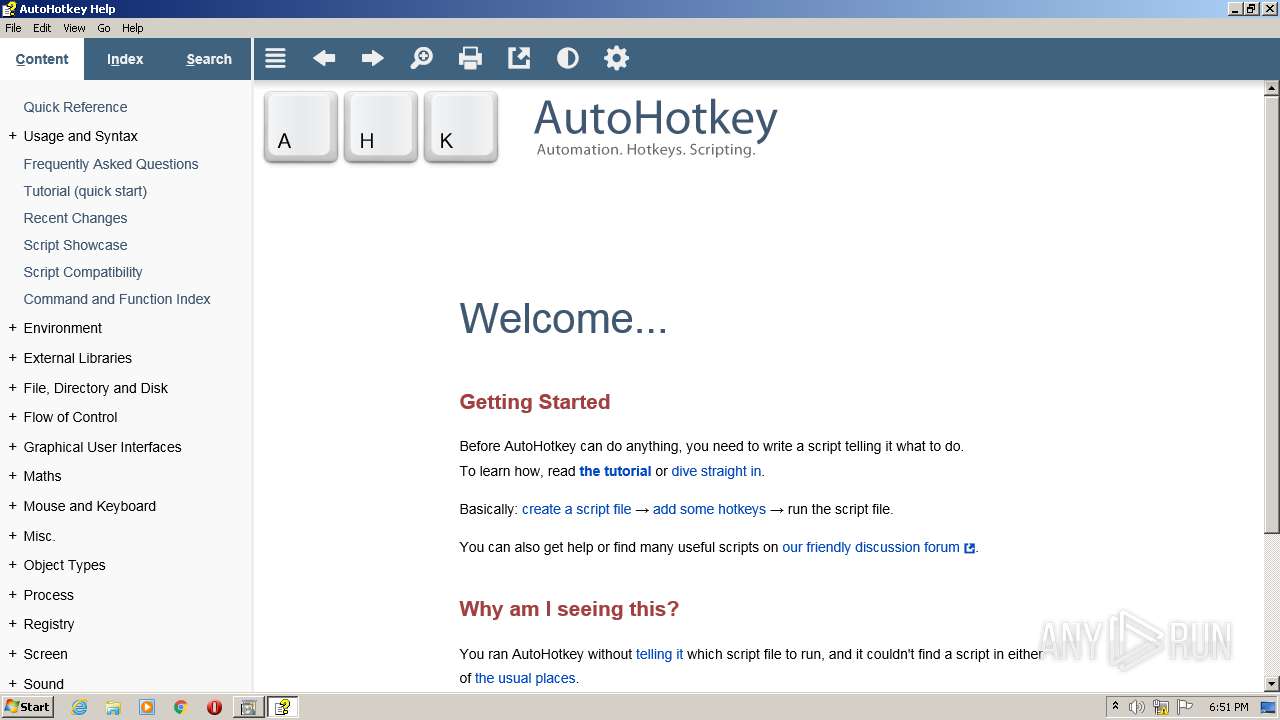
Task: Click external link icon next to discussion forum
Action: point(969,548)
